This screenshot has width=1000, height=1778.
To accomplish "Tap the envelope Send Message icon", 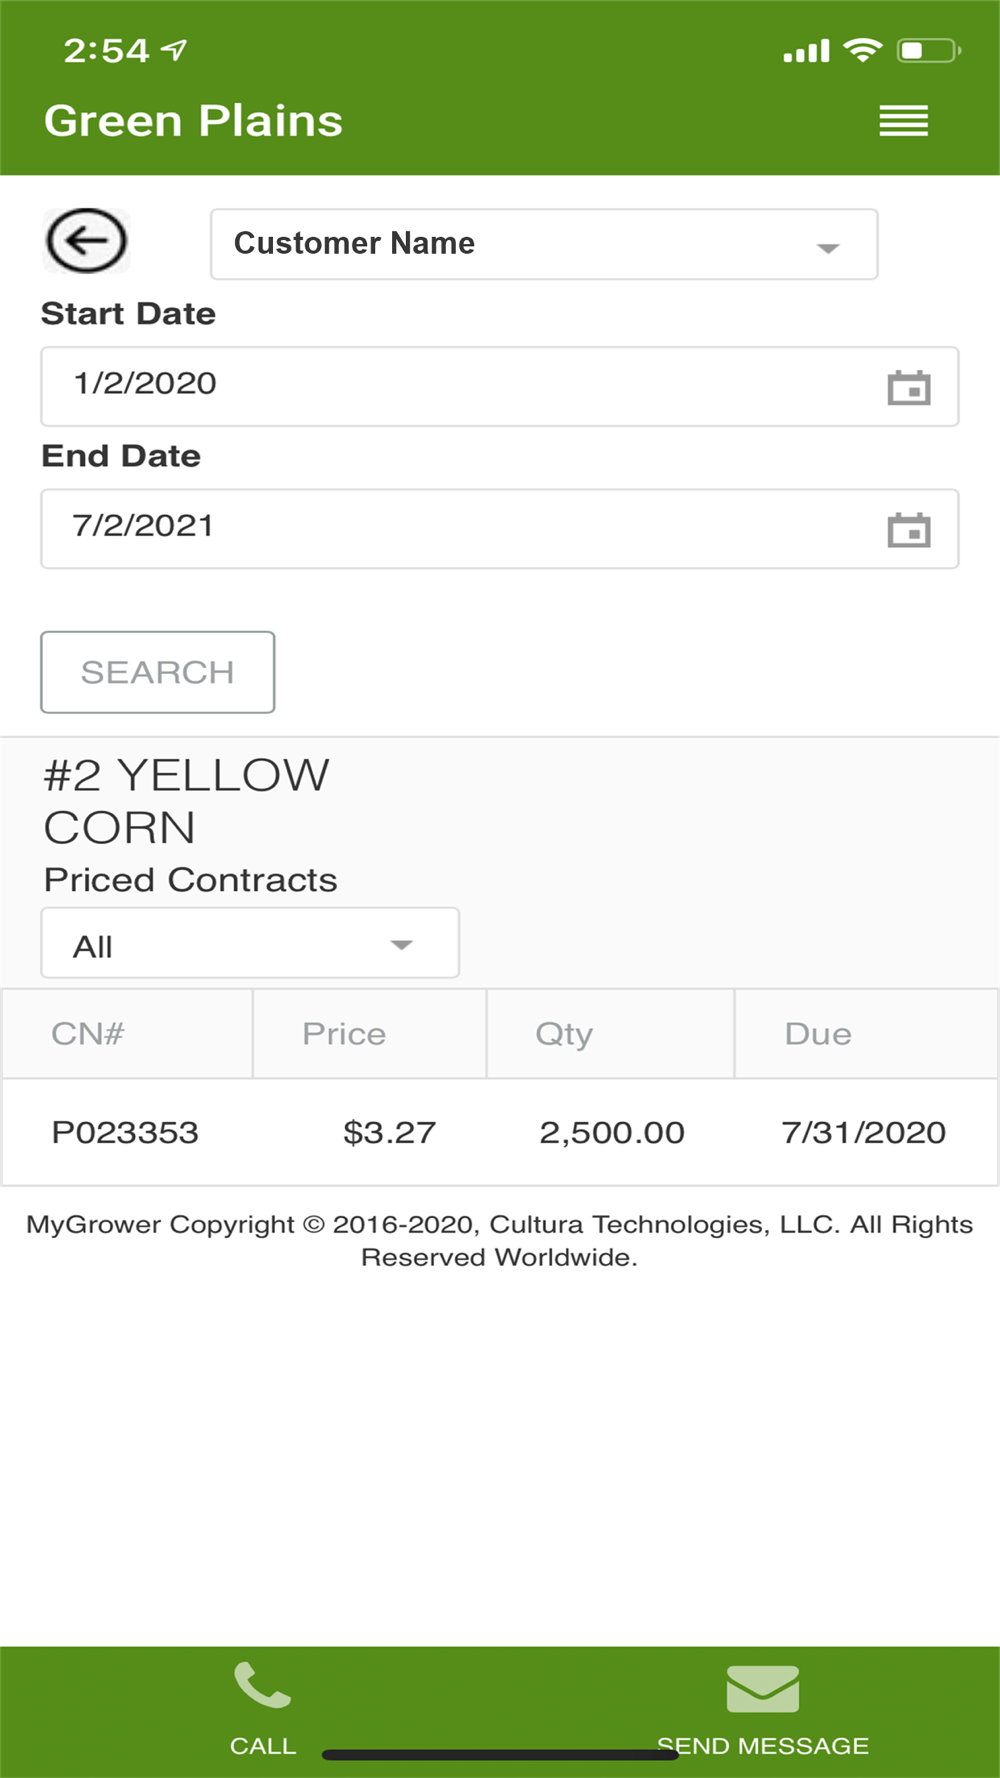I will pyautogui.click(x=762, y=1689).
